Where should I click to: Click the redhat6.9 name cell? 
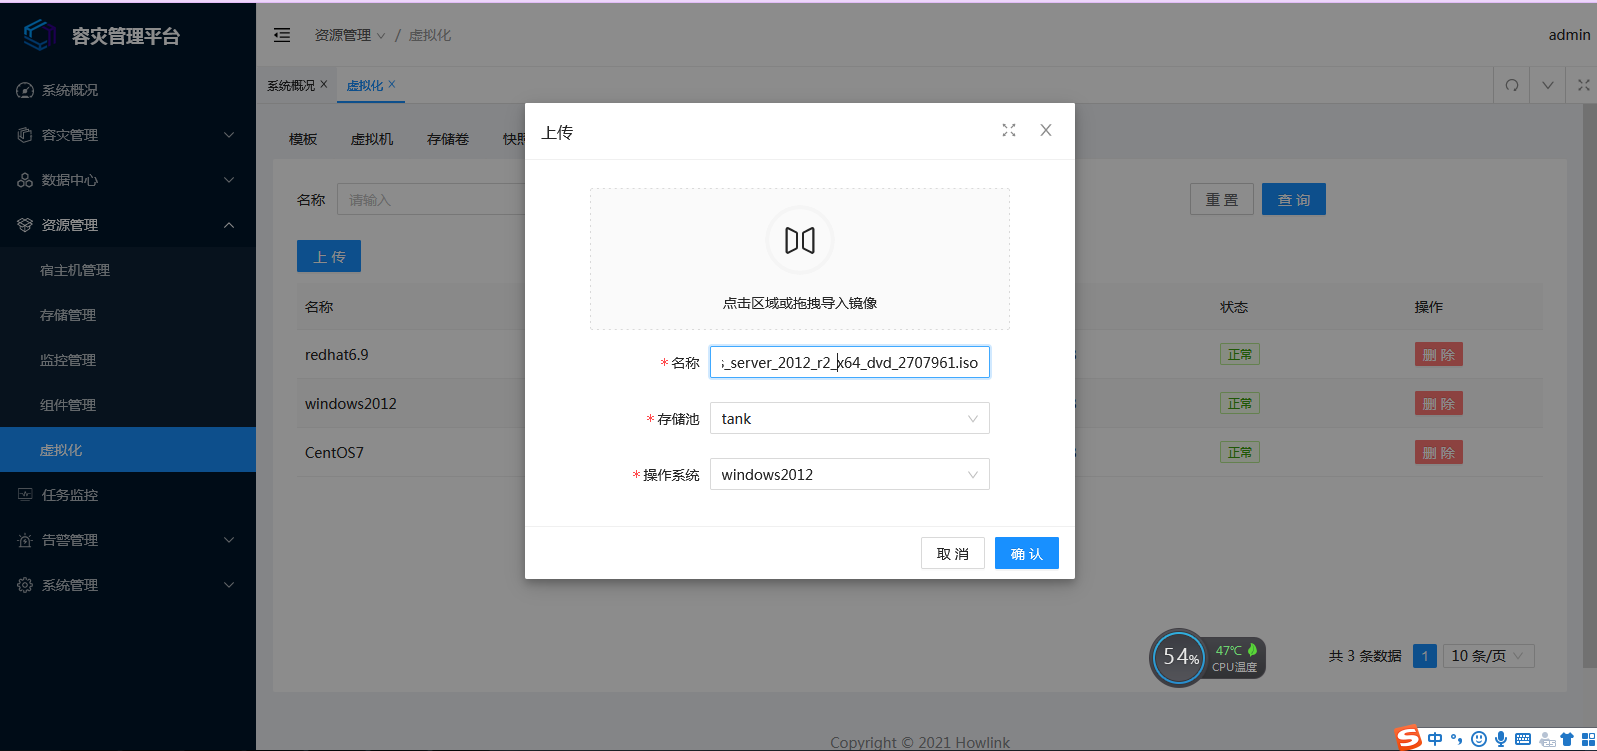click(x=337, y=354)
